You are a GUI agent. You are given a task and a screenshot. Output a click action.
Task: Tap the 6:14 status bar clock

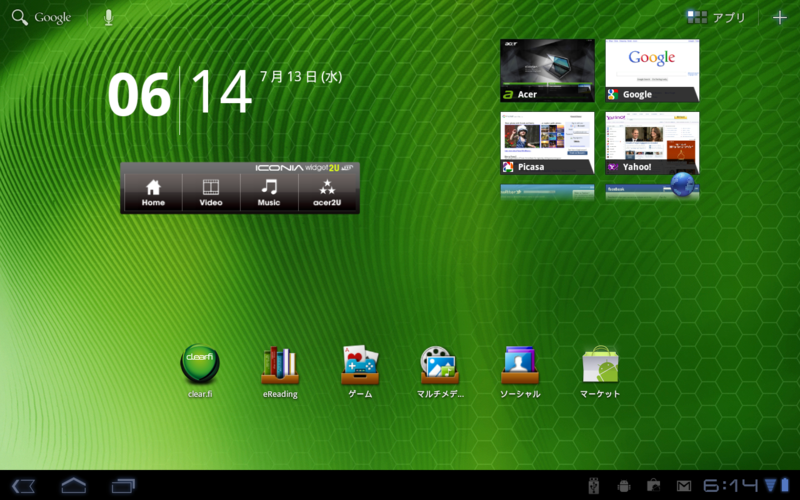tap(731, 485)
